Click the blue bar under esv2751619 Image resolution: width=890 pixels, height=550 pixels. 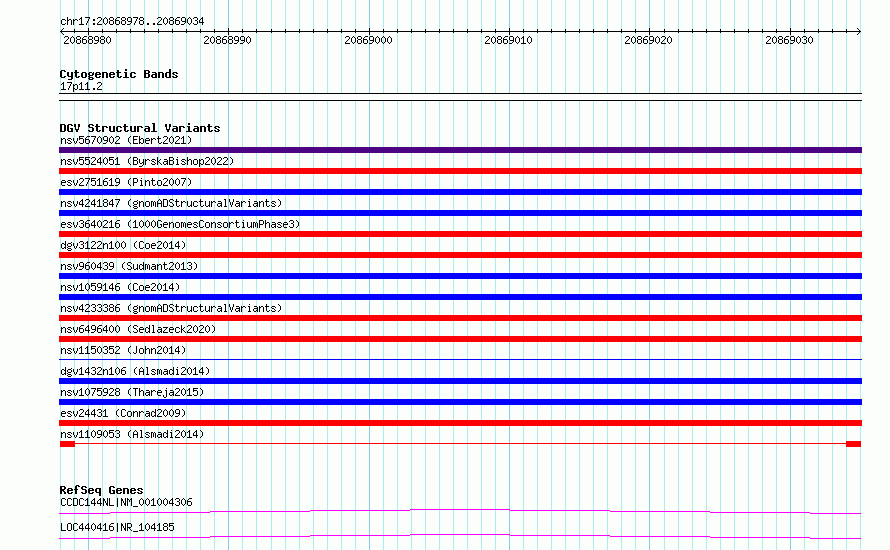click(x=460, y=192)
